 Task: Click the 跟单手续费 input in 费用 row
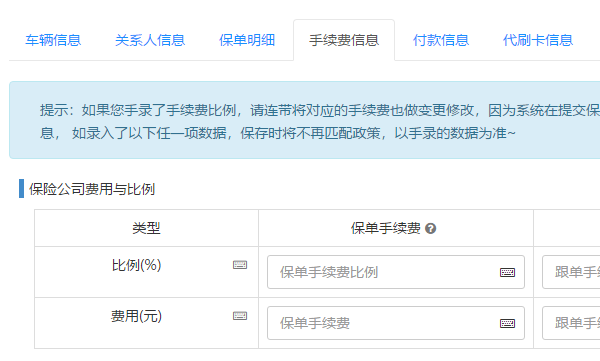(571, 323)
